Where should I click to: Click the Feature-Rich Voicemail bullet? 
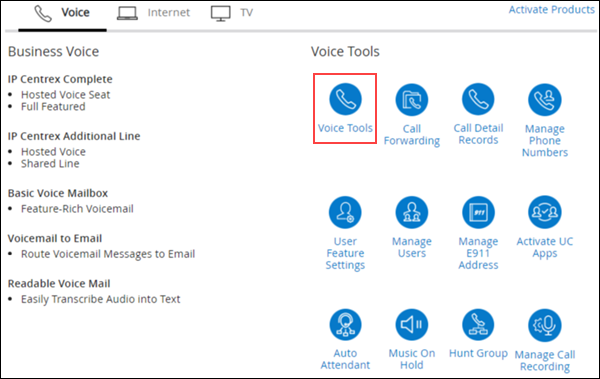77,209
